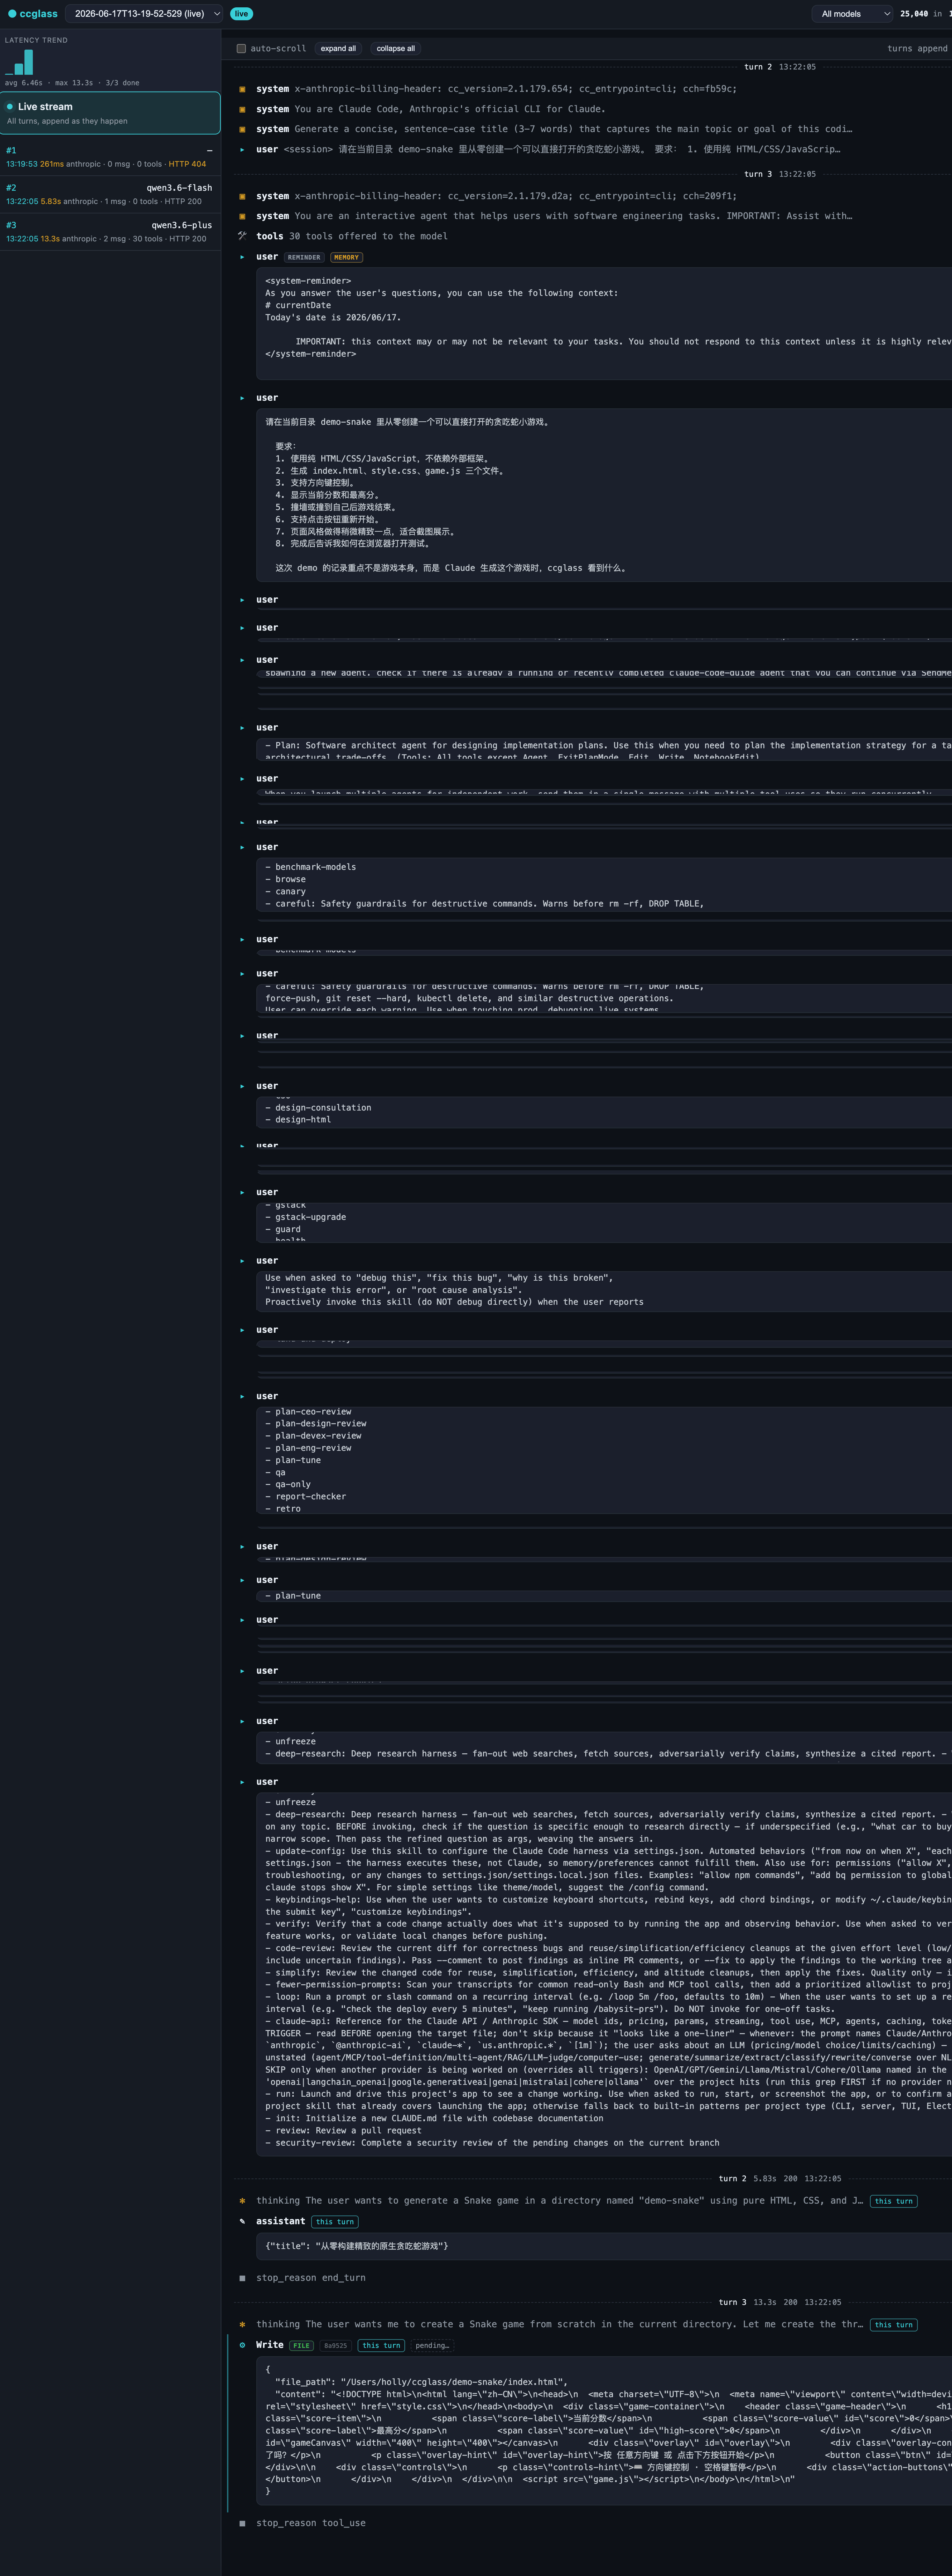The height and width of the screenshot is (2576, 952).
Task: Click the 'tools 30 tools offered to the model' row
Action: point(352,236)
